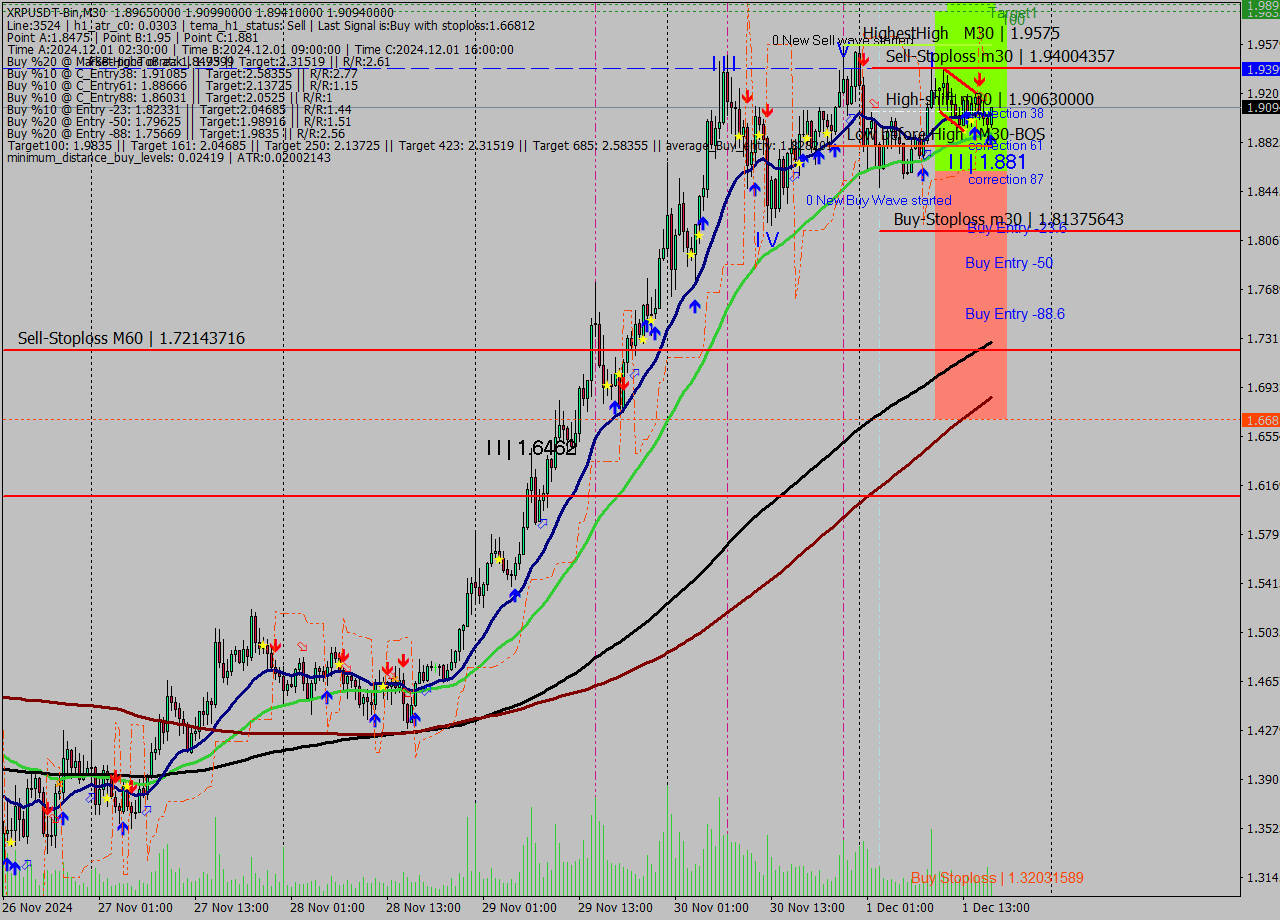Click the 'Point A:1.8475' info line
The image size is (1280, 920).
pyautogui.click(x=132, y=37)
